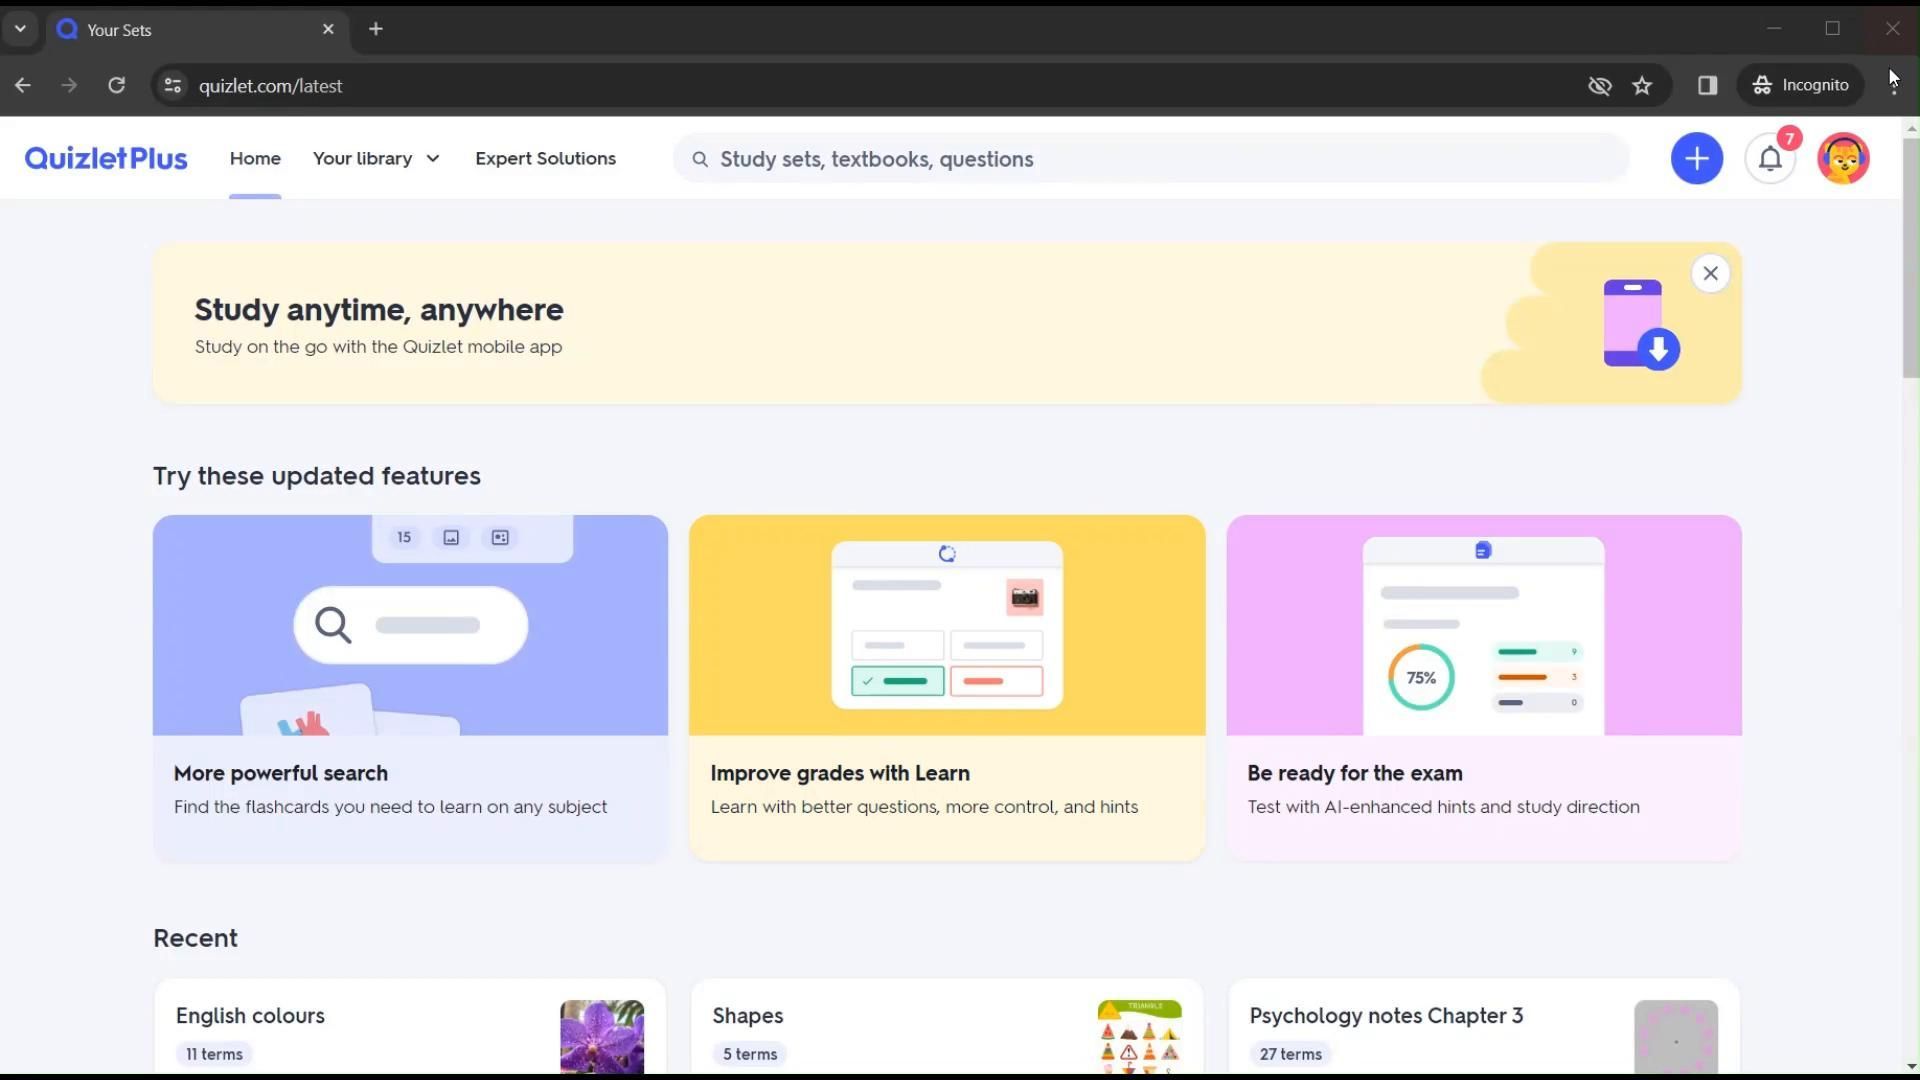Go to the Home tab
The image size is (1920, 1080).
[x=255, y=159]
